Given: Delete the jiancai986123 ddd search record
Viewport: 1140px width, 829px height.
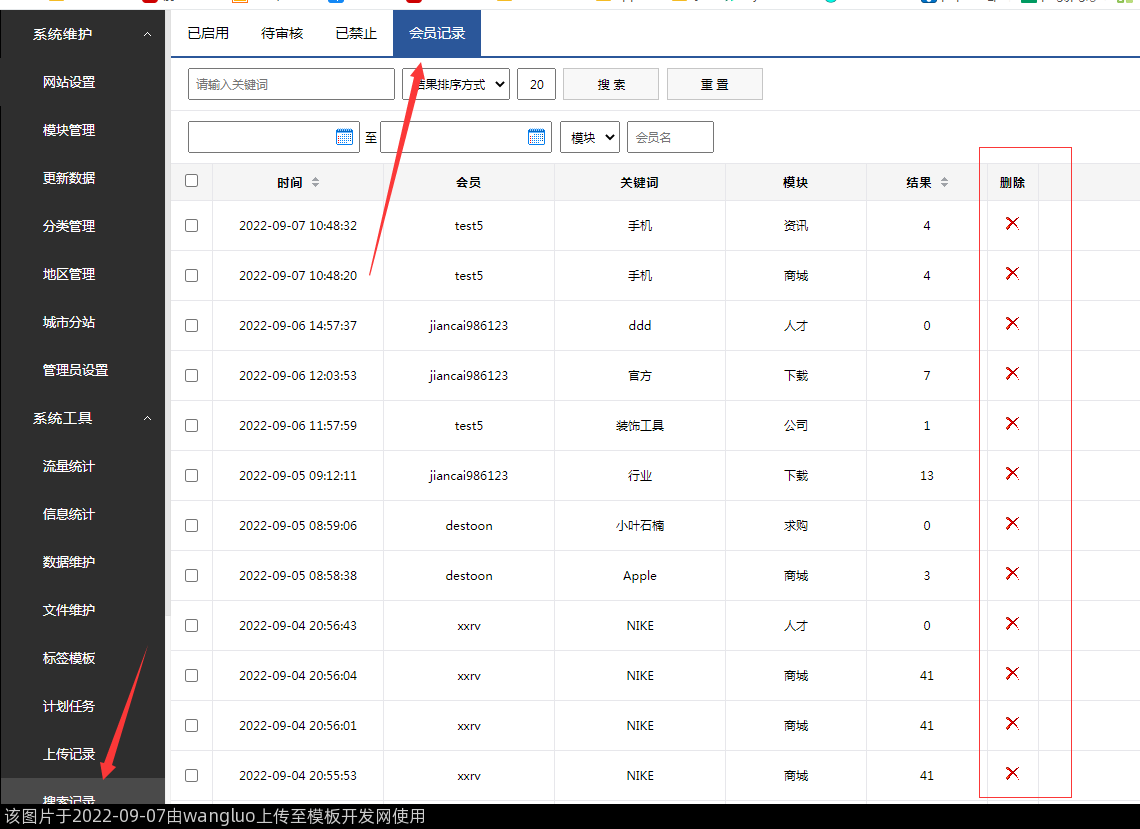Looking at the screenshot, I should click(1012, 323).
